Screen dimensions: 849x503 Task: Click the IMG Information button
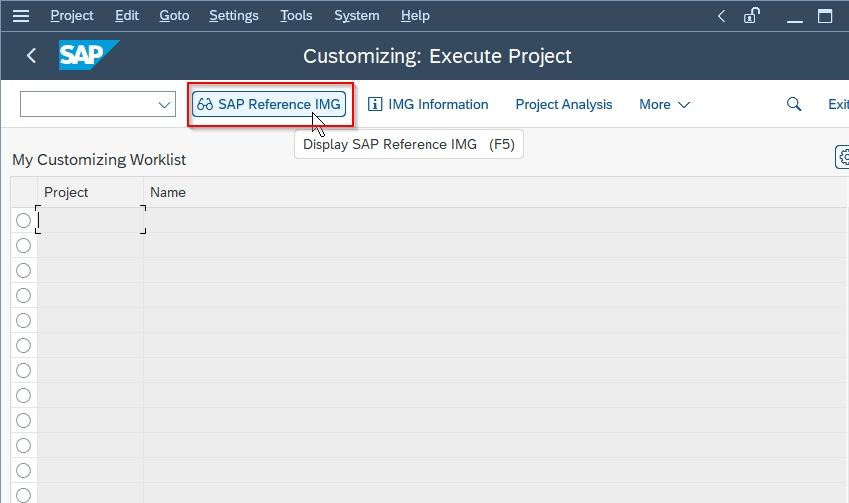click(x=428, y=104)
